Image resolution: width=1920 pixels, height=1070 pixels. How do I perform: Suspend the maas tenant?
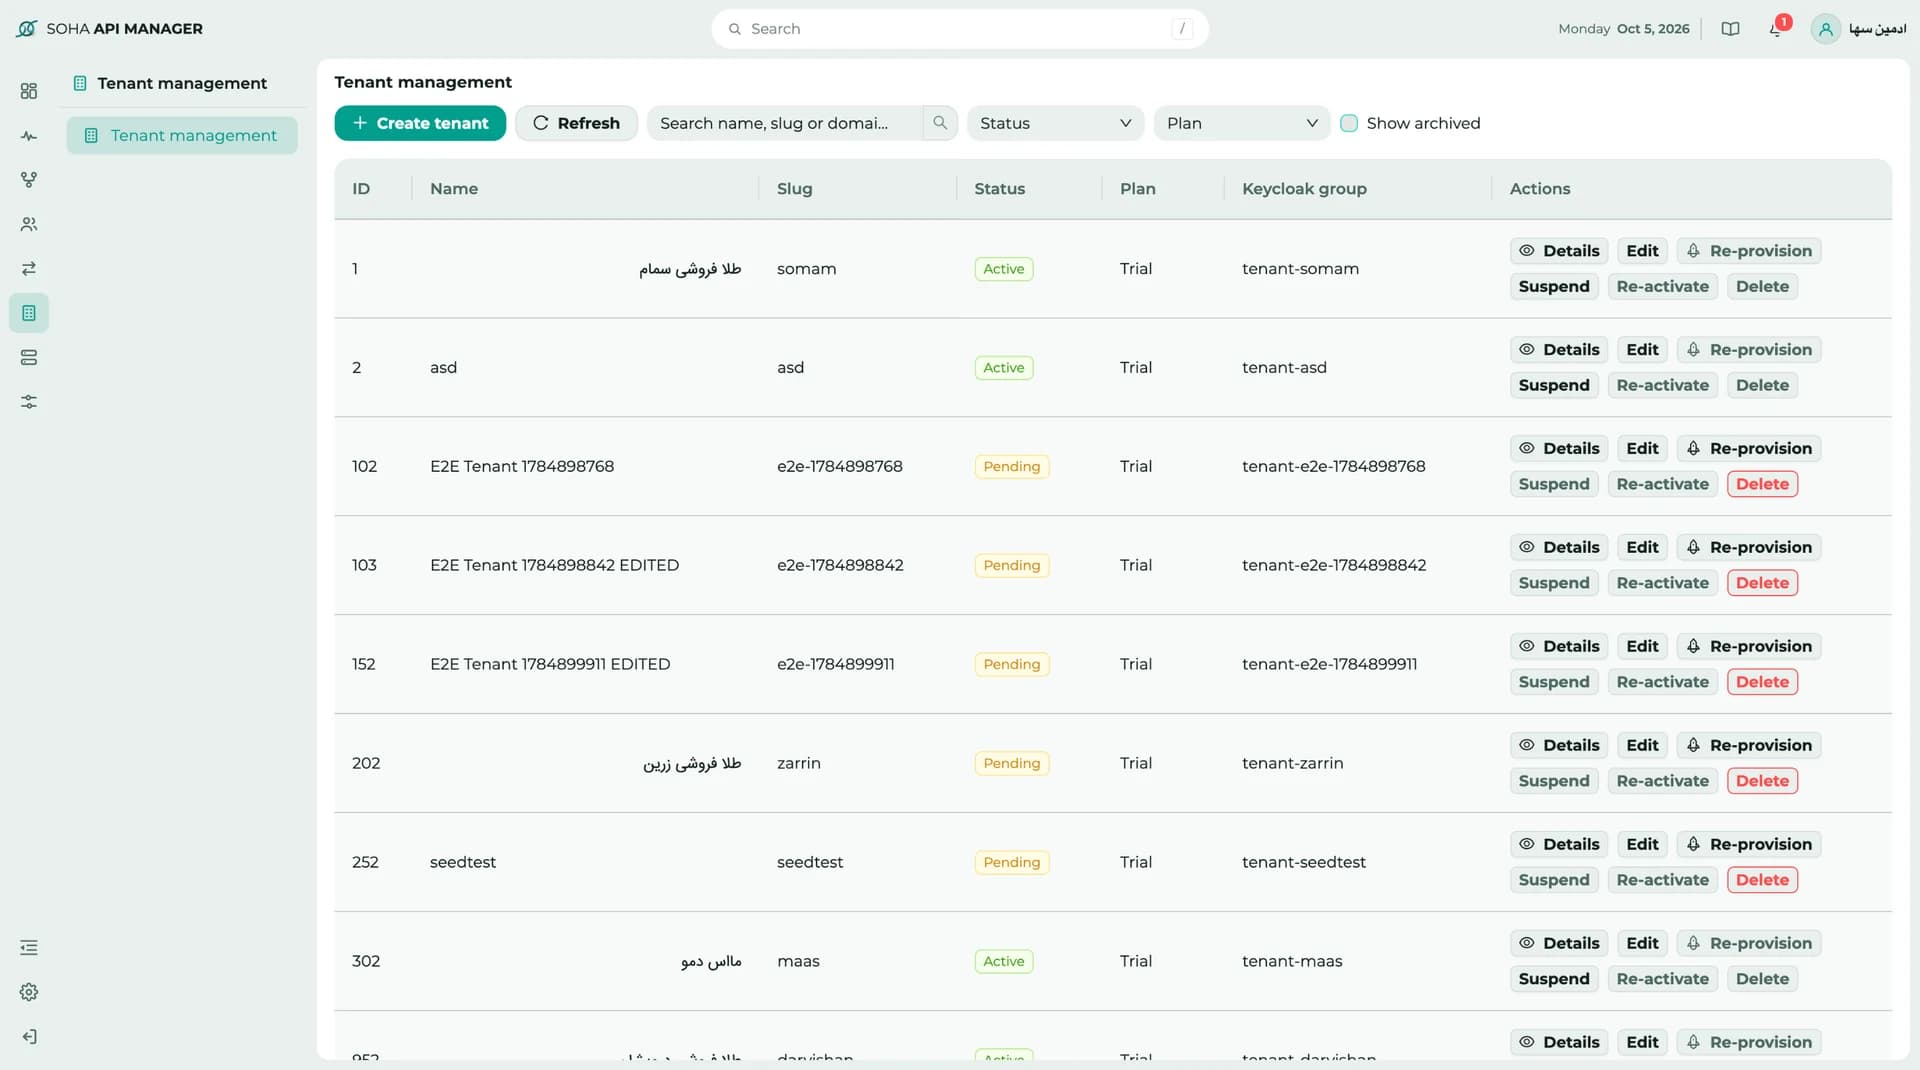click(x=1554, y=979)
